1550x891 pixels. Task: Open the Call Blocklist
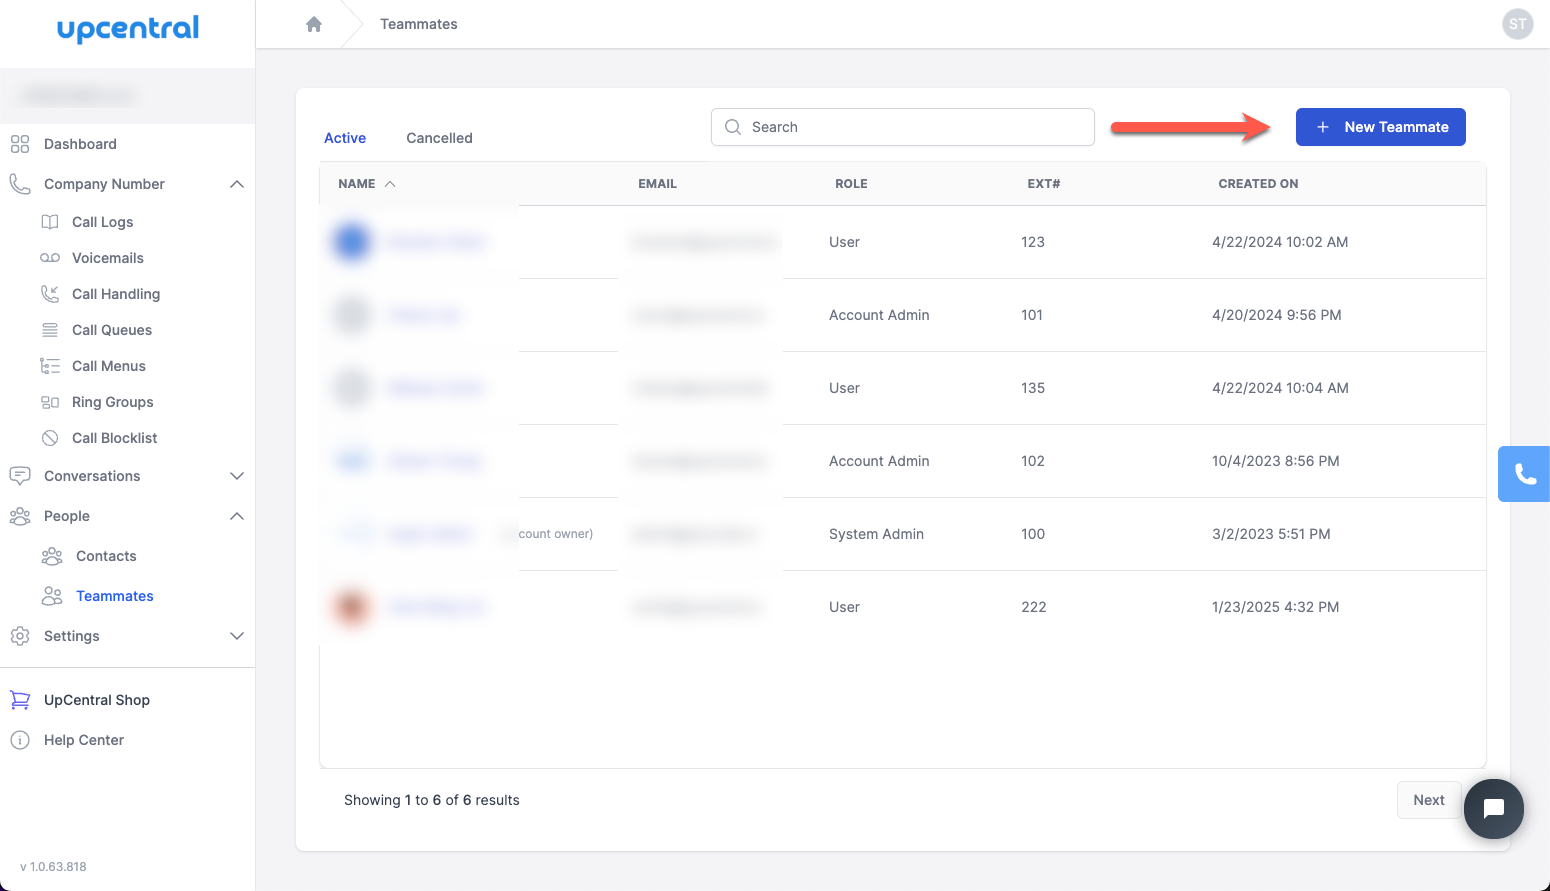(115, 437)
